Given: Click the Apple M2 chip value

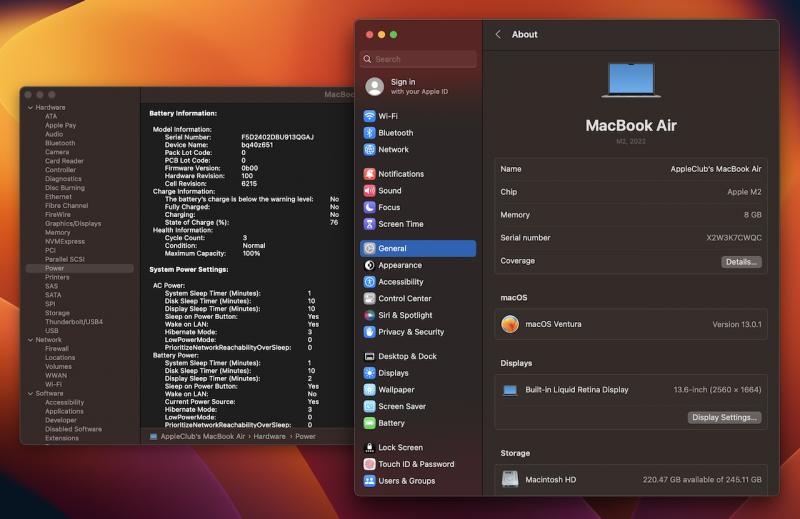Looking at the screenshot, I should click(744, 192).
